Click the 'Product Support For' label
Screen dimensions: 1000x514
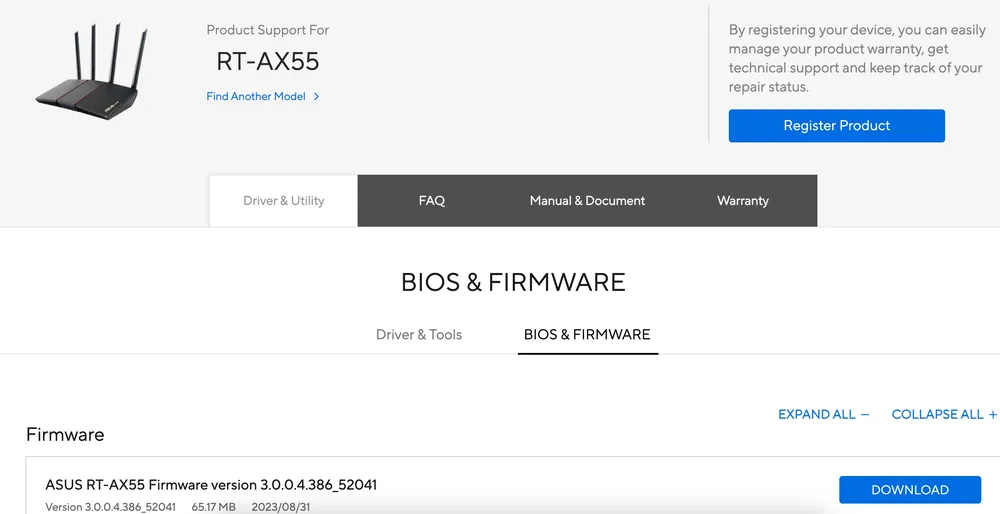[268, 30]
